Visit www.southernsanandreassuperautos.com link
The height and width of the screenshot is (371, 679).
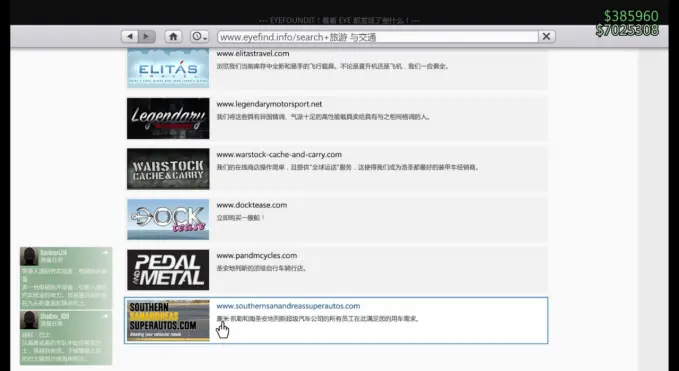[288, 306]
